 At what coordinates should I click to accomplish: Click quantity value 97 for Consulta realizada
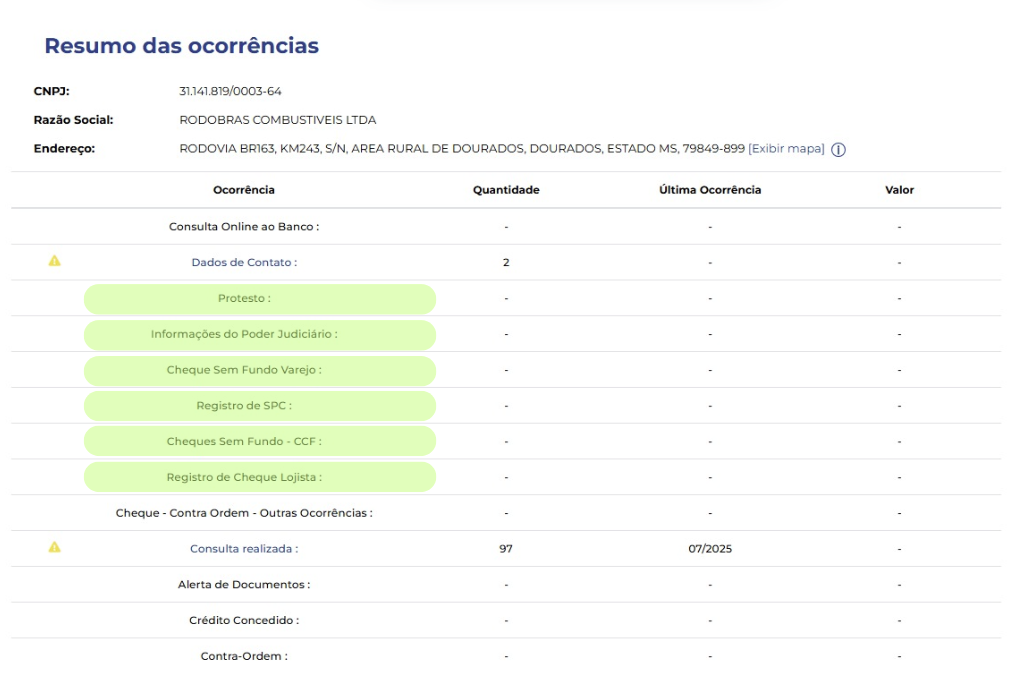[x=506, y=548]
